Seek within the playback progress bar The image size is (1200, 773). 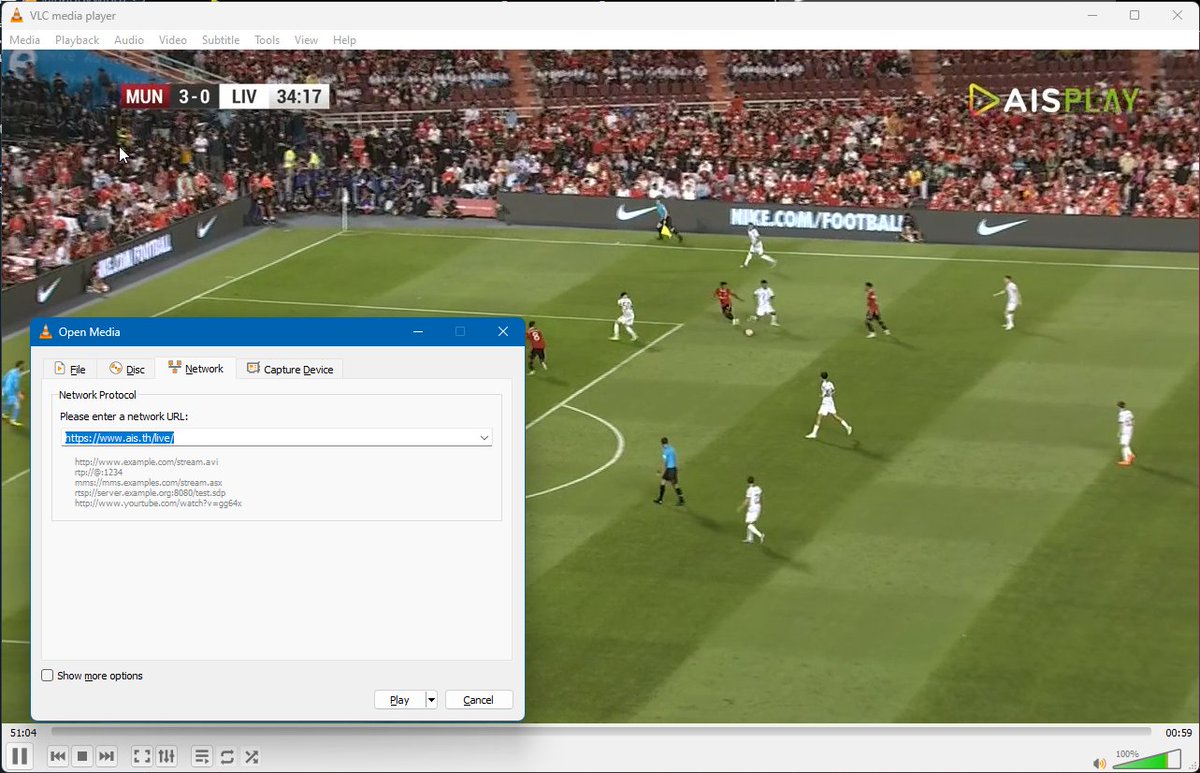tap(601, 733)
